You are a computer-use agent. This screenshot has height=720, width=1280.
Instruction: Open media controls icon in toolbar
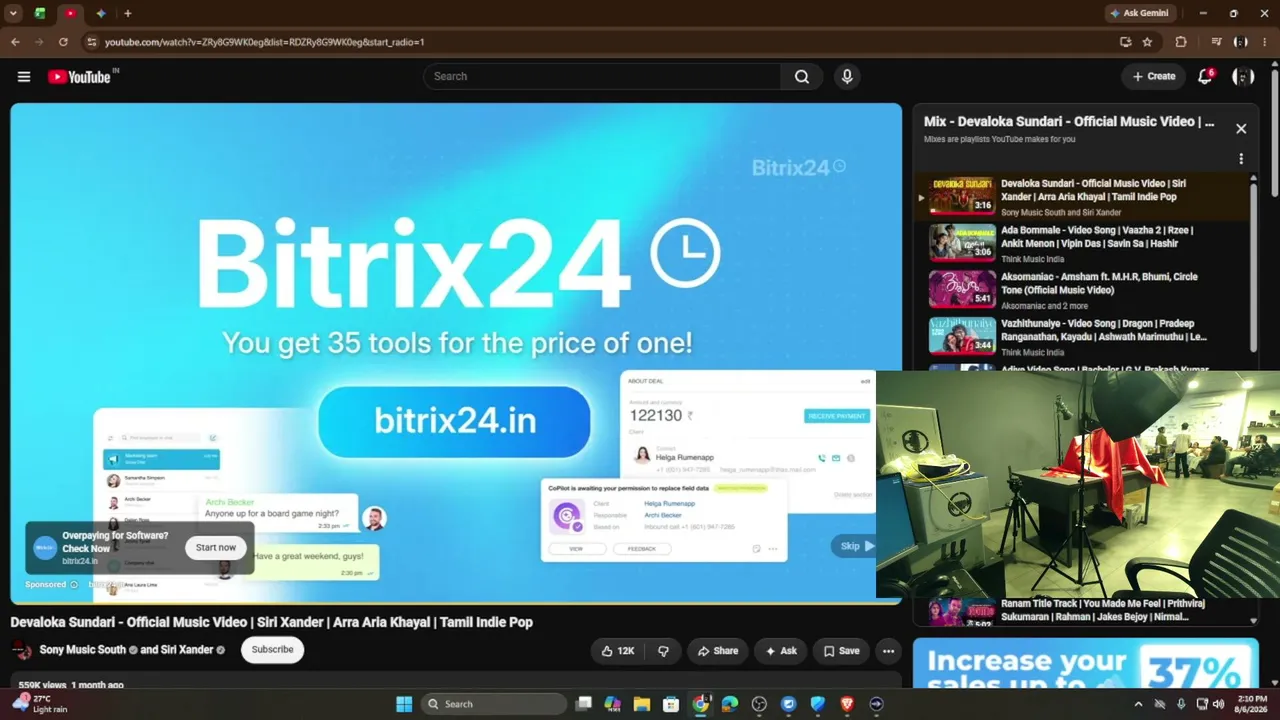pos(1217,42)
